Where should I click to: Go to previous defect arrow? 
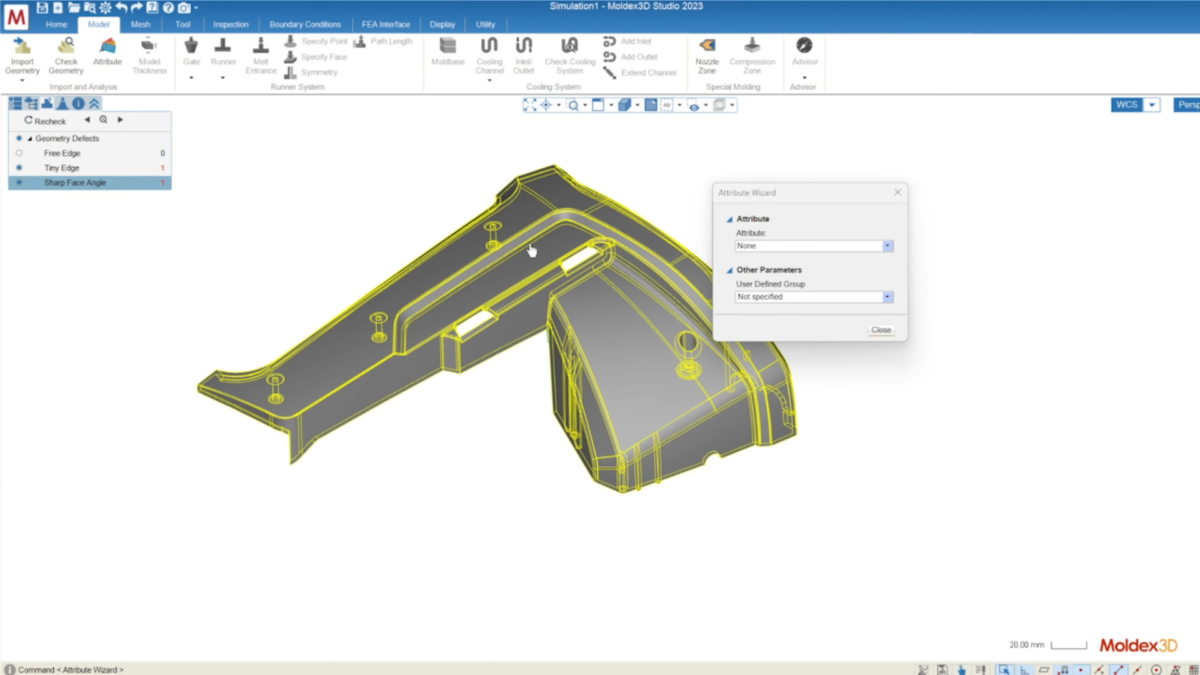pyautogui.click(x=87, y=120)
